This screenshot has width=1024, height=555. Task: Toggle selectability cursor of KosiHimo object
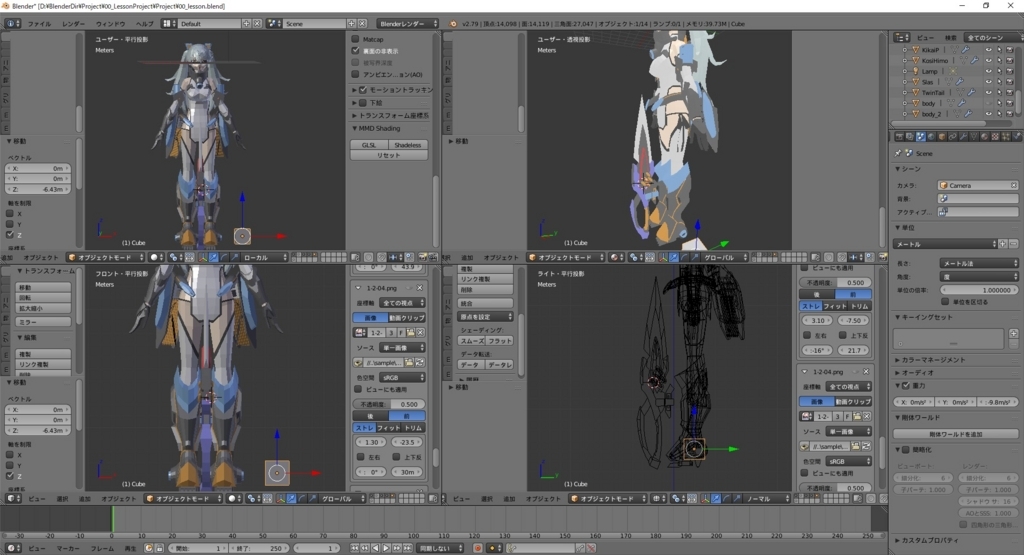click(999, 61)
